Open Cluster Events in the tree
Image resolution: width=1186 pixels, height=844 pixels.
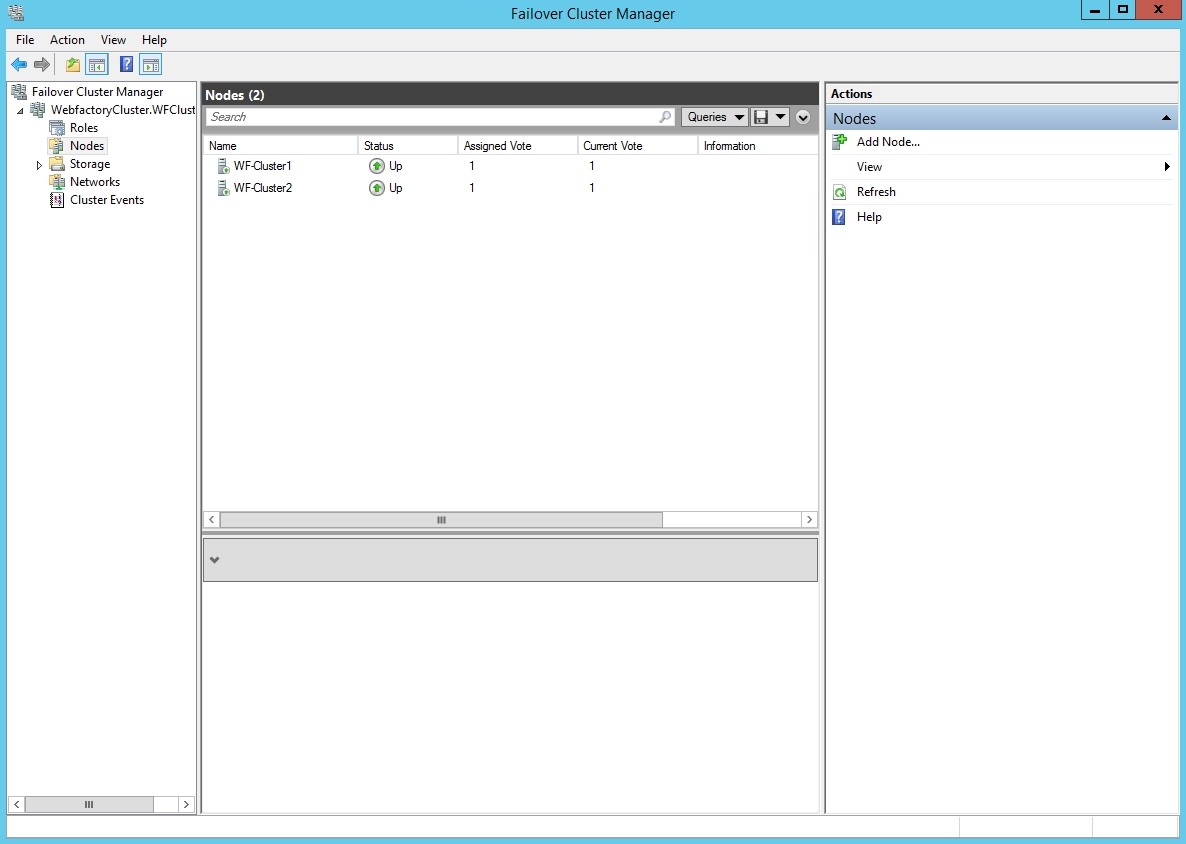pyautogui.click(x=106, y=200)
